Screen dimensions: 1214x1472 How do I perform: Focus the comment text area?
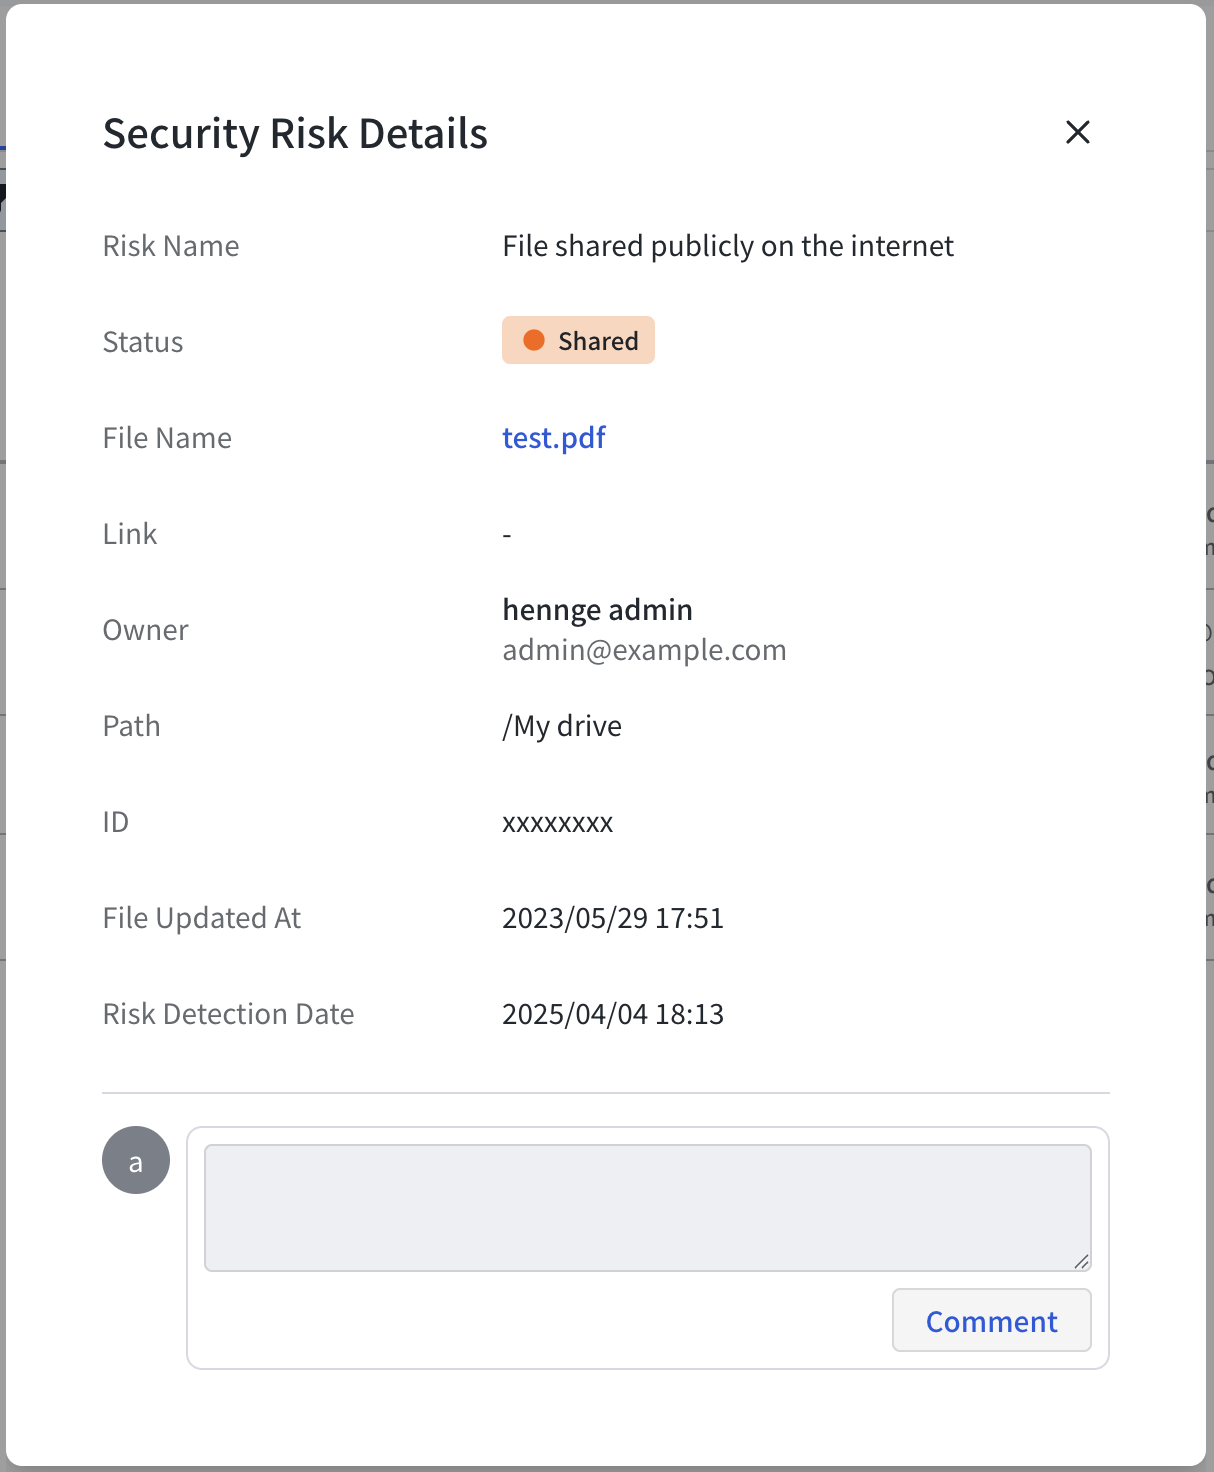point(647,1208)
